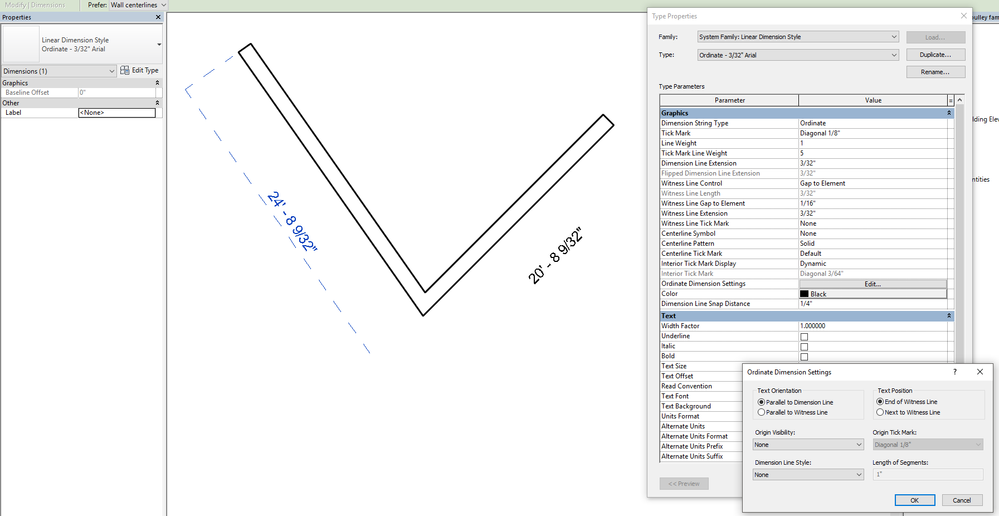The width and height of the screenshot is (999, 516).
Task: Click the Interior Tick Mark Display value Dynamic
Action: point(873,264)
